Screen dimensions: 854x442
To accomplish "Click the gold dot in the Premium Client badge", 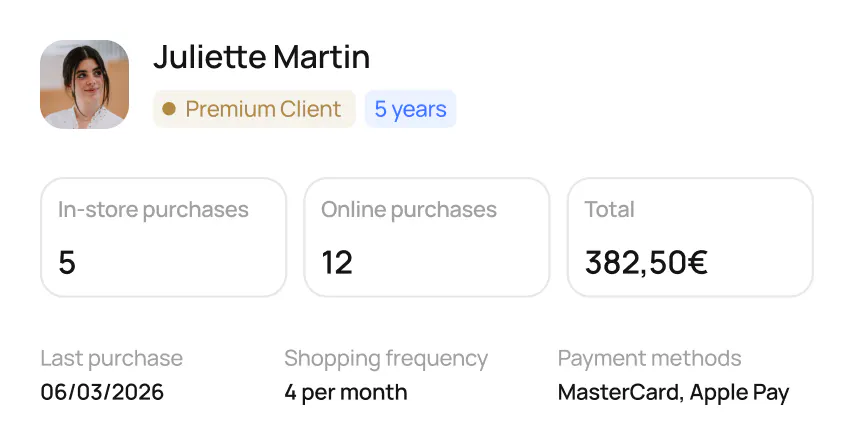I will (x=169, y=109).
